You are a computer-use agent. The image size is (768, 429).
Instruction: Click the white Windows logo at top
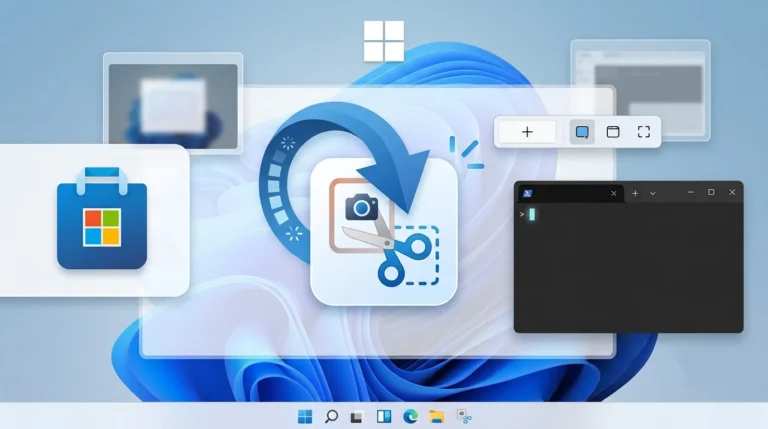[384, 41]
